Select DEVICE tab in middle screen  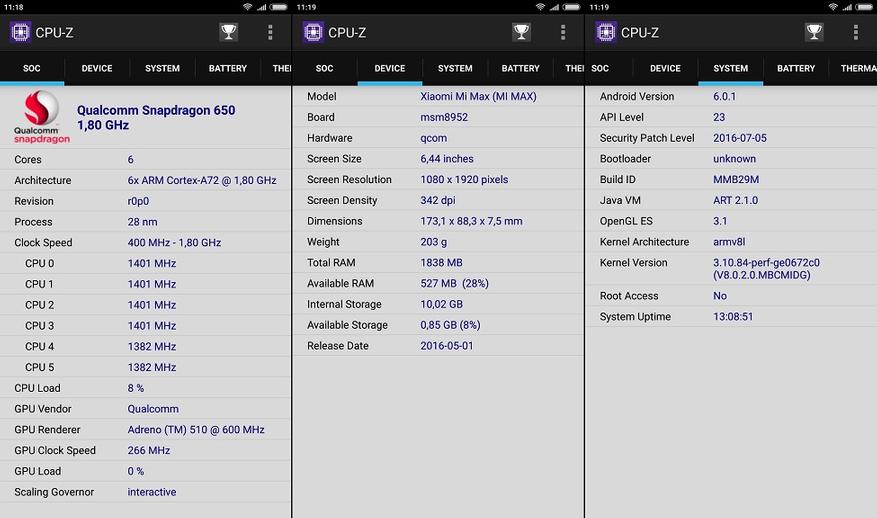click(390, 68)
